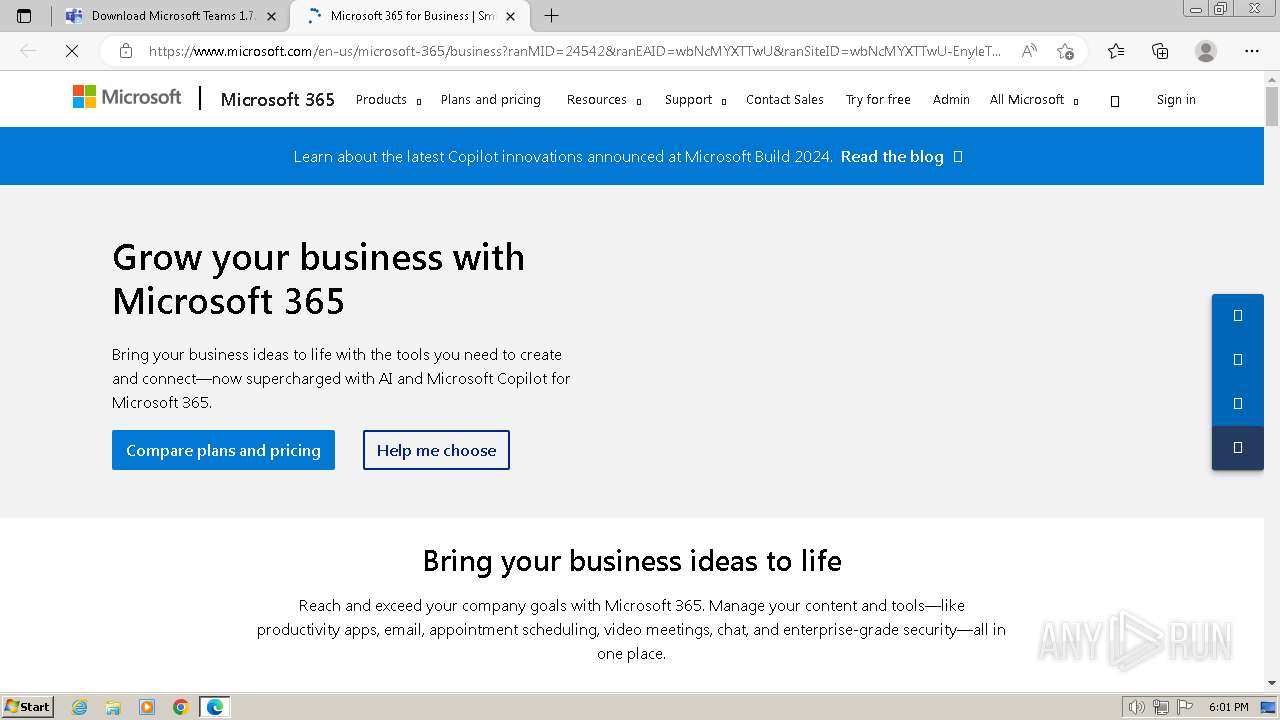Open Plans and pricing menu item
The height and width of the screenshot is (720, 1280).
pyautogui.click(x=490, y=100)
